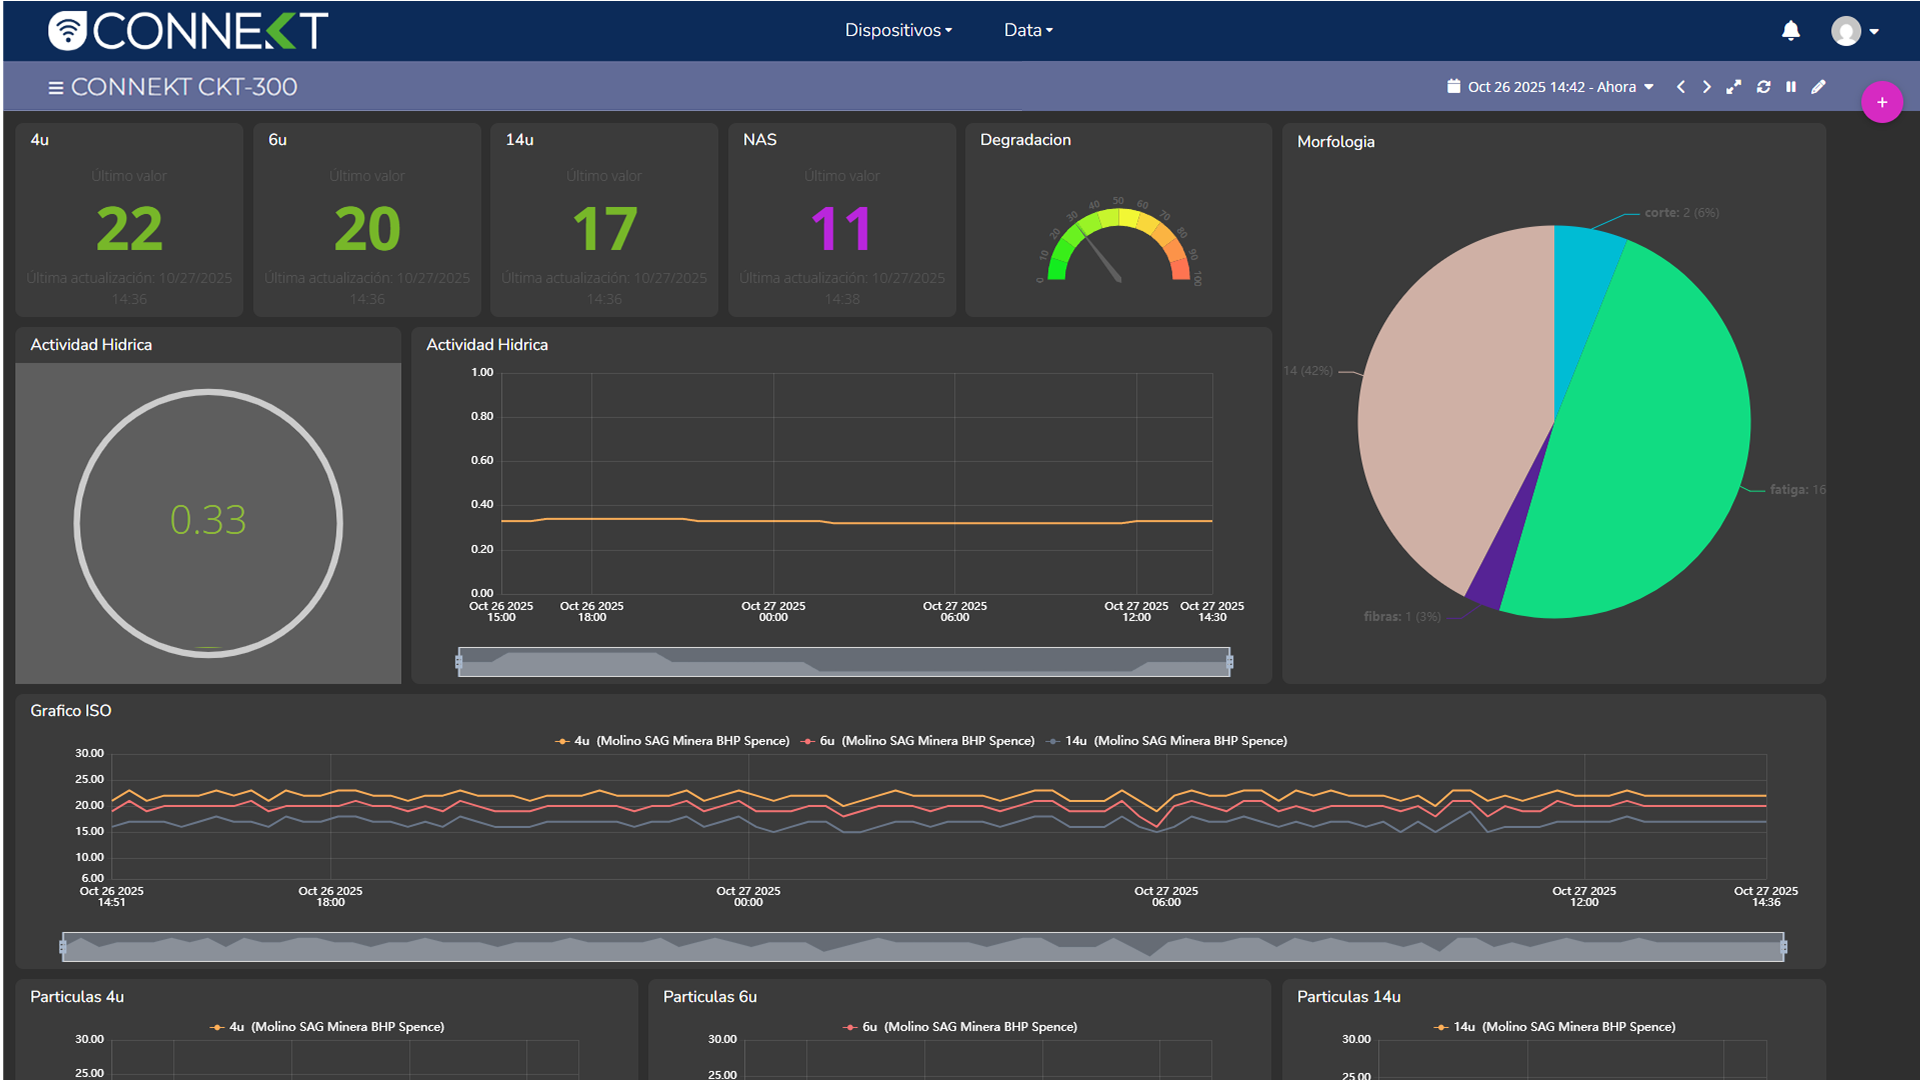Click the pink plus add button
The image size is (1920, 1080).
tap(1881, 102)
